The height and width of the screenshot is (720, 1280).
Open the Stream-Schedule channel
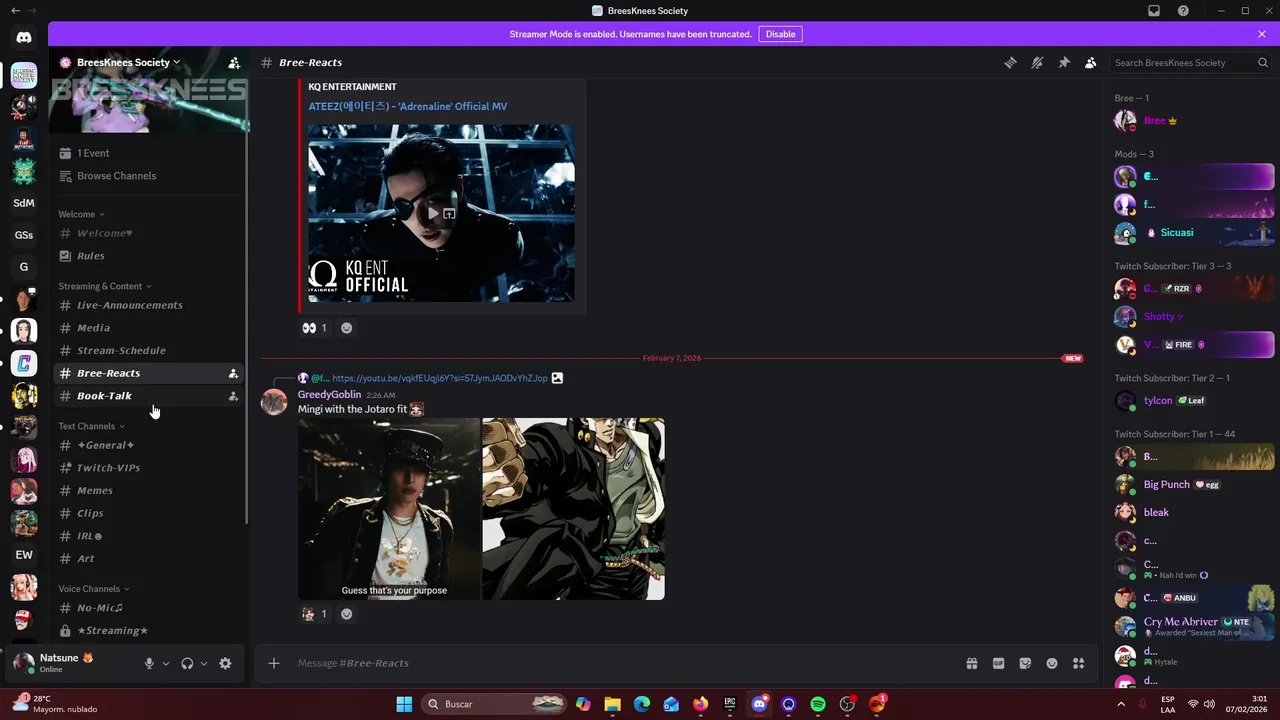(x=148, y=351)
